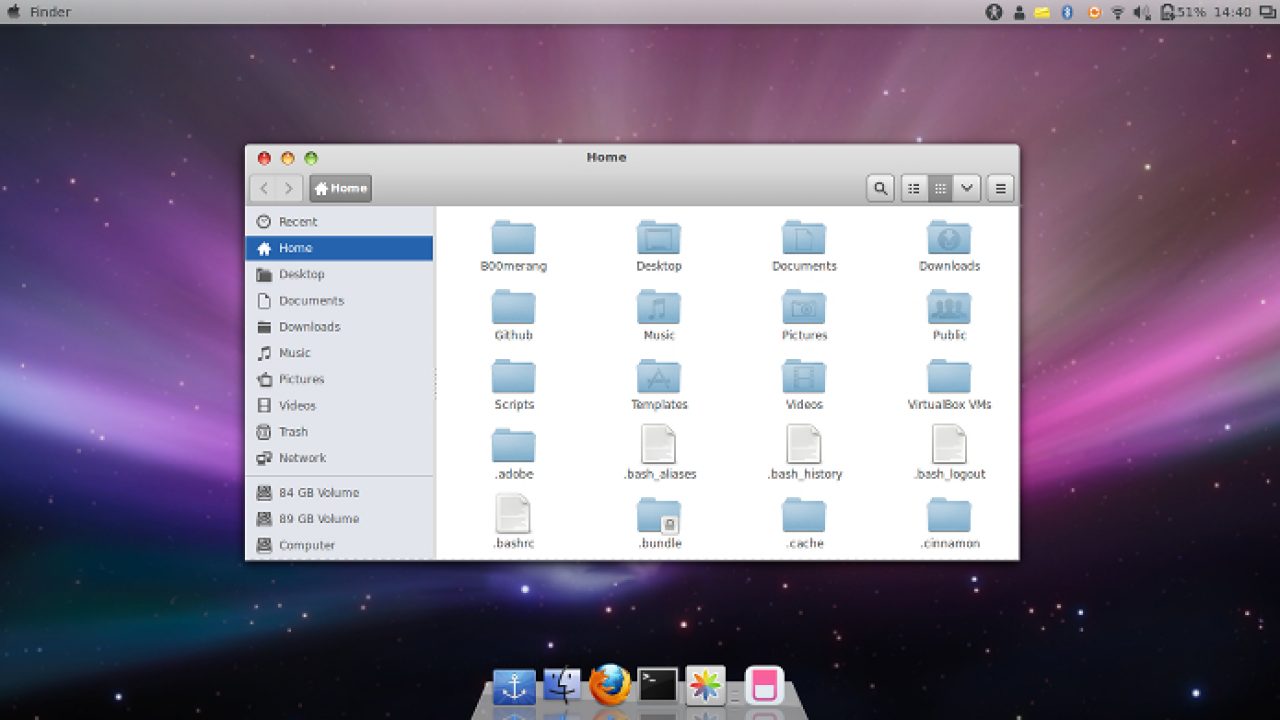
Task: Select the Downloads folder in file area
Action: (949, 246)
